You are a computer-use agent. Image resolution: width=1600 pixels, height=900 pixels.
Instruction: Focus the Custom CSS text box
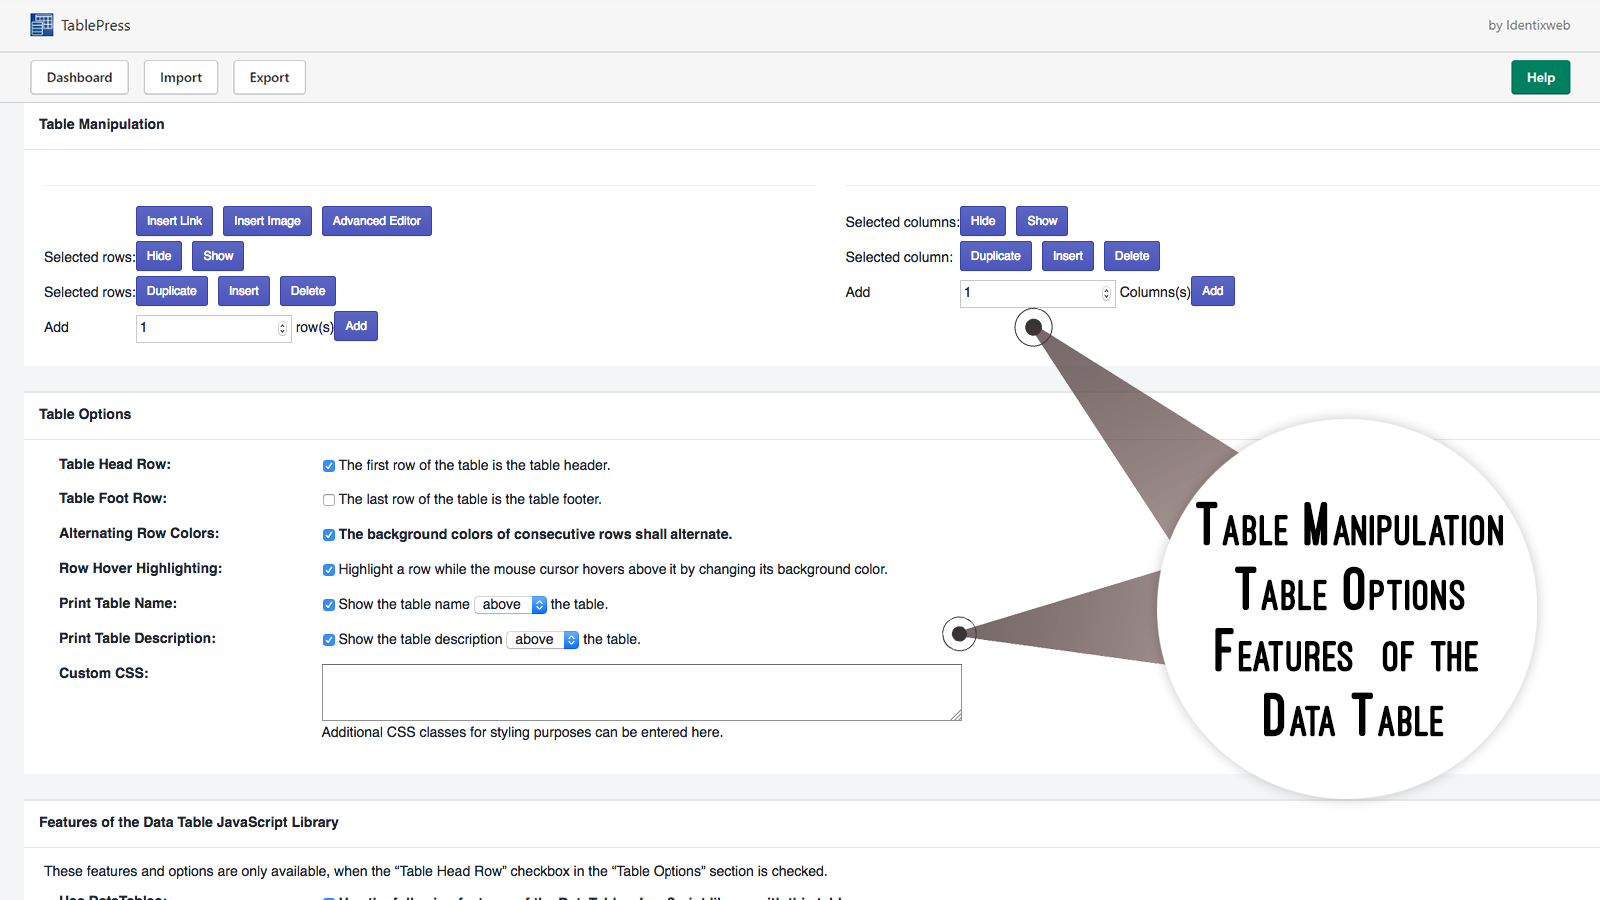pyautogui.click(x=641, y=692)
